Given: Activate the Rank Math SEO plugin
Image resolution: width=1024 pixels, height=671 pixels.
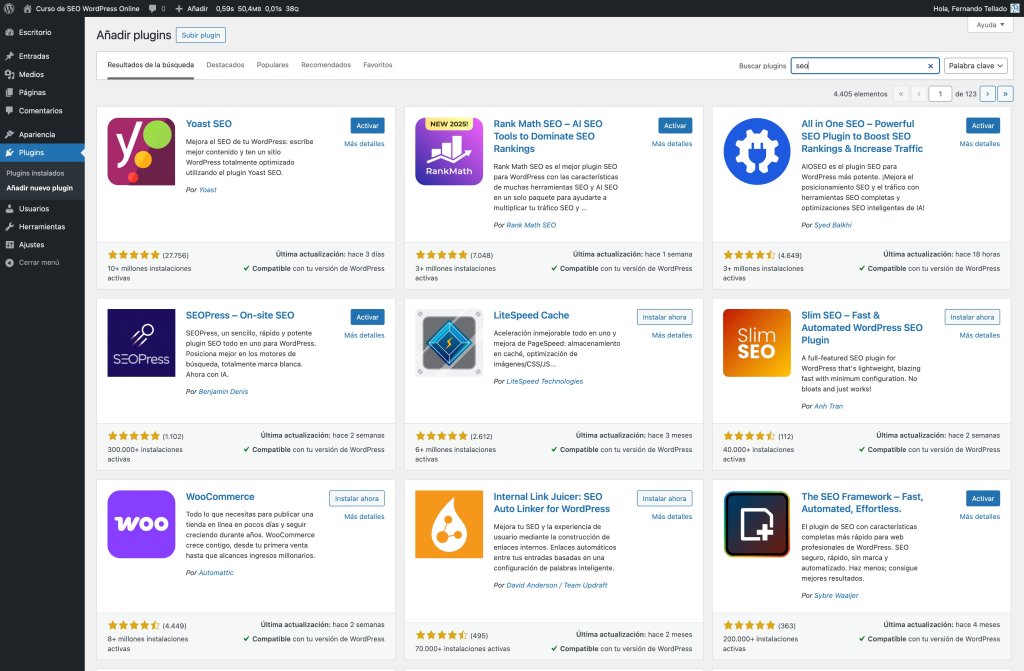Looking at the screenshot, I should click(x=675, y=125).
